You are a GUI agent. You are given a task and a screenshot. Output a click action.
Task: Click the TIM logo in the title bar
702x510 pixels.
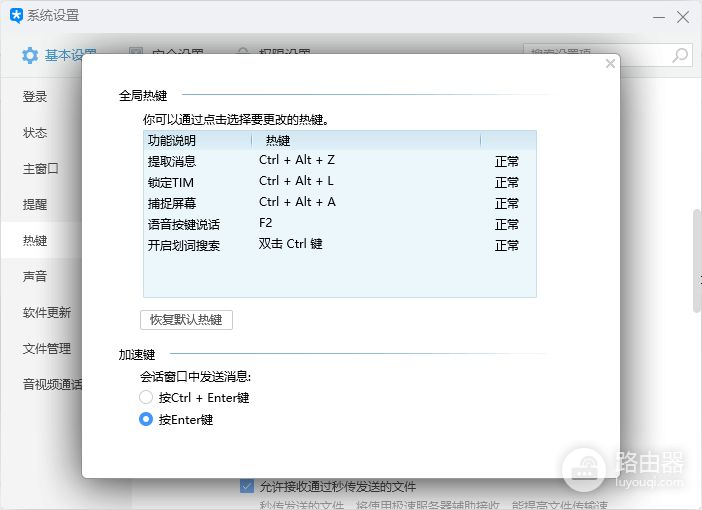pos(15,15)
